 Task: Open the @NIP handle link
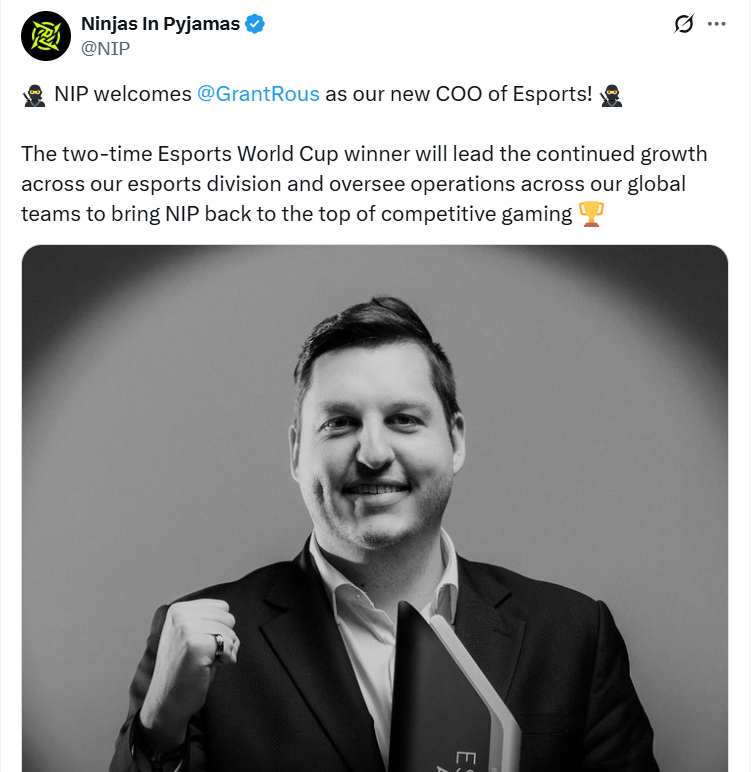105,47
